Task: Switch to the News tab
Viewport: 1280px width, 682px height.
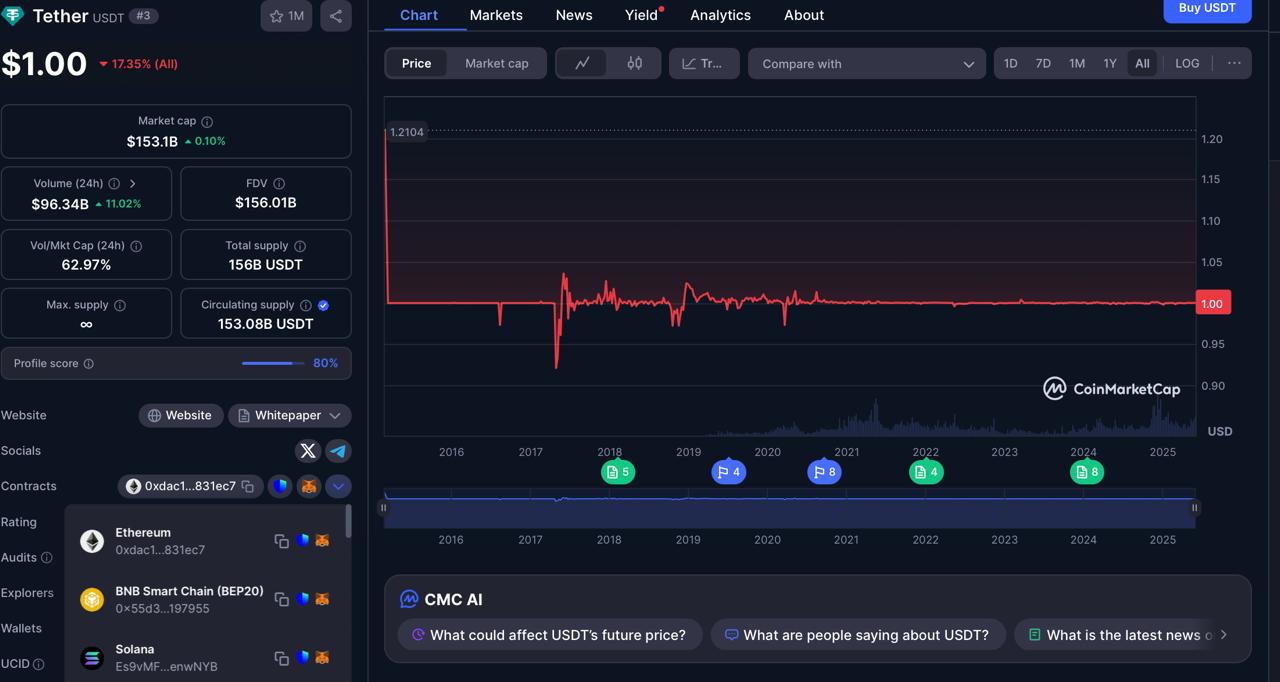Action: point(574,15)
